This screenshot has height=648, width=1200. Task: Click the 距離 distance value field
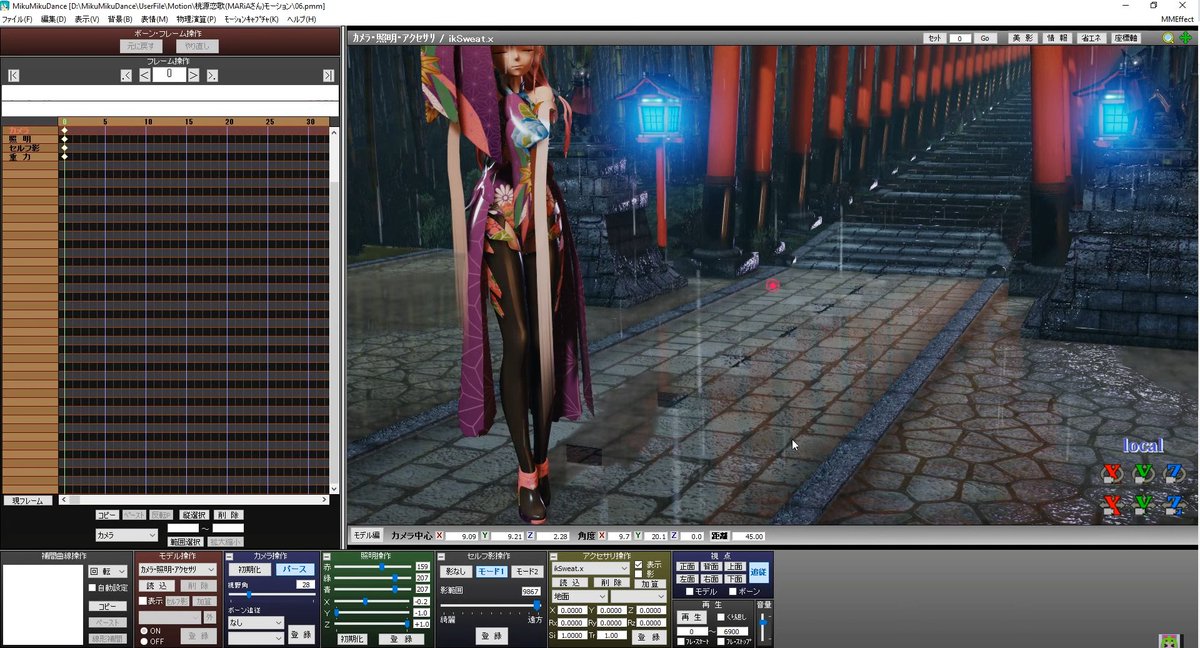point(748,536)
